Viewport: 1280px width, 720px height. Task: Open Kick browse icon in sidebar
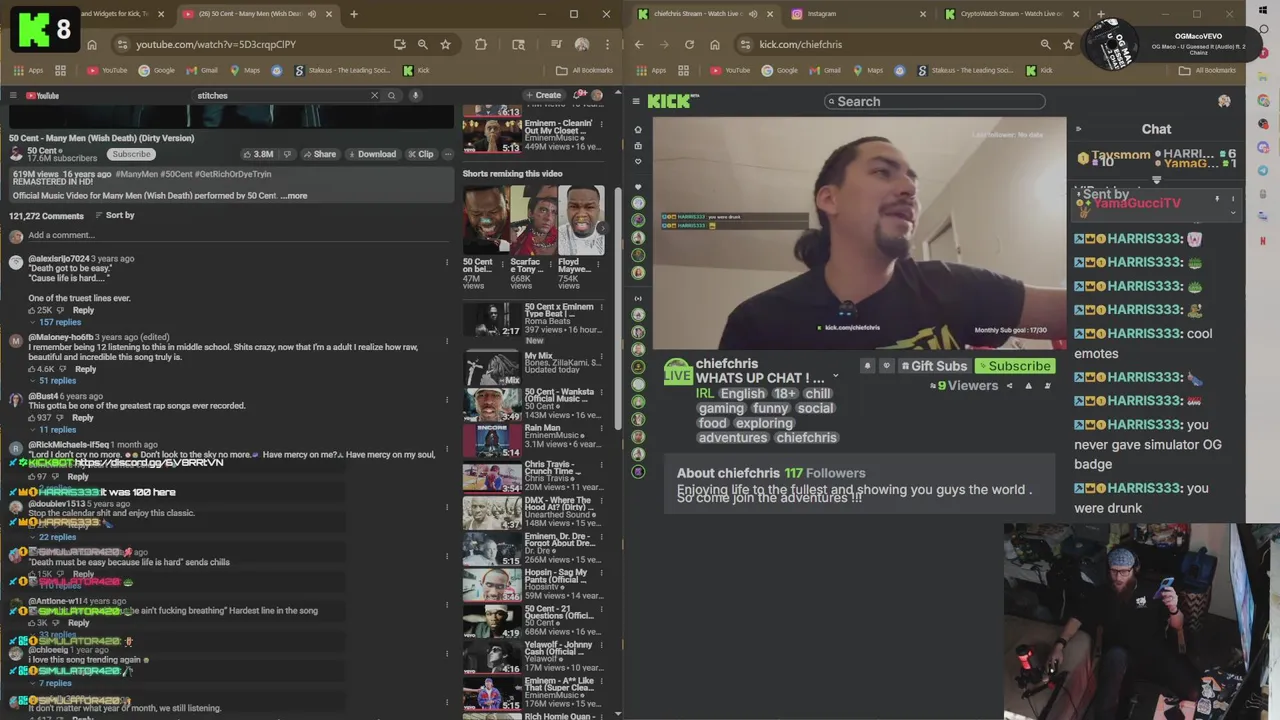(x=638, y=146)
